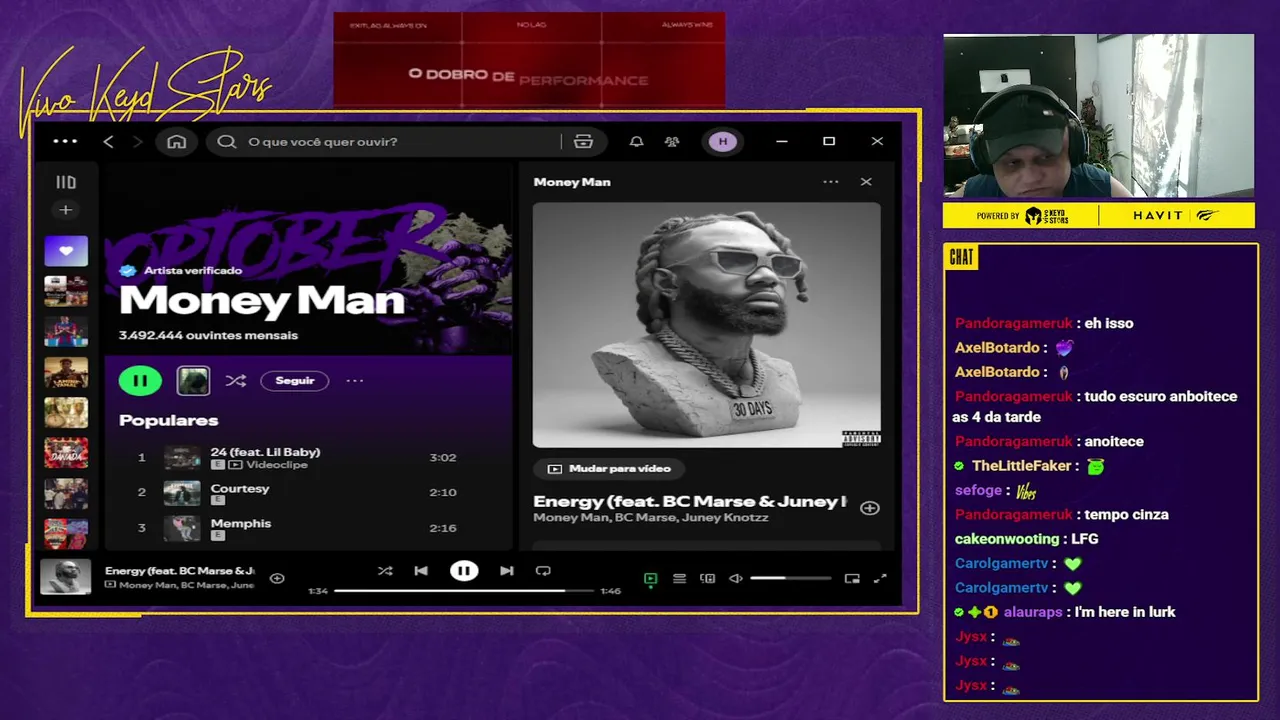This screenshot has width=1280, height=720.
Task: Go back with the left arrow
Action: pyautogui.click(x=108, y=142)
